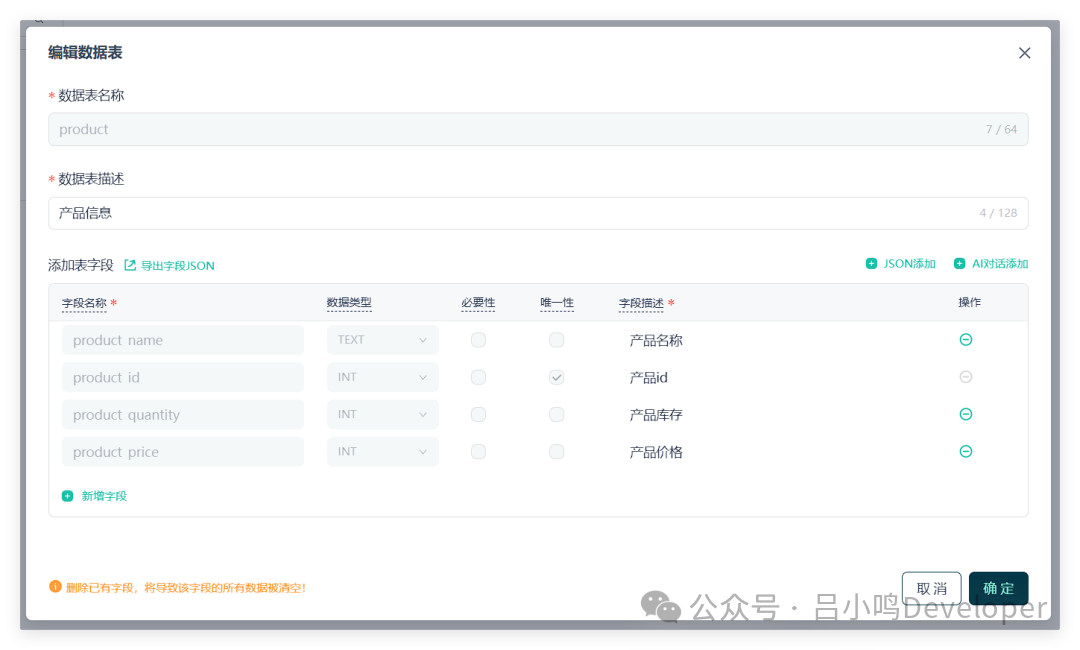Screen dimensions: 1080x650
Task: Click the 产品库存 field description
Action: [656, 415]
